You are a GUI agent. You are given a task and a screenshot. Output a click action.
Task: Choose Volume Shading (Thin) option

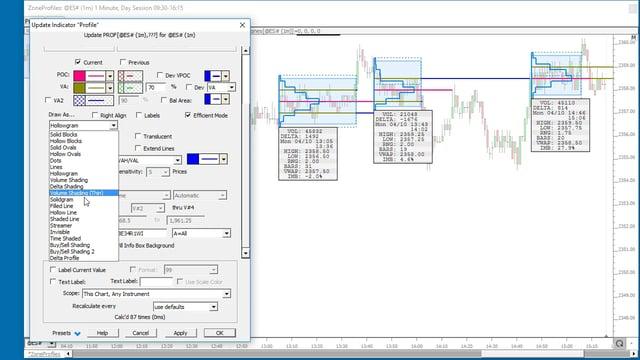click(84, 193)
